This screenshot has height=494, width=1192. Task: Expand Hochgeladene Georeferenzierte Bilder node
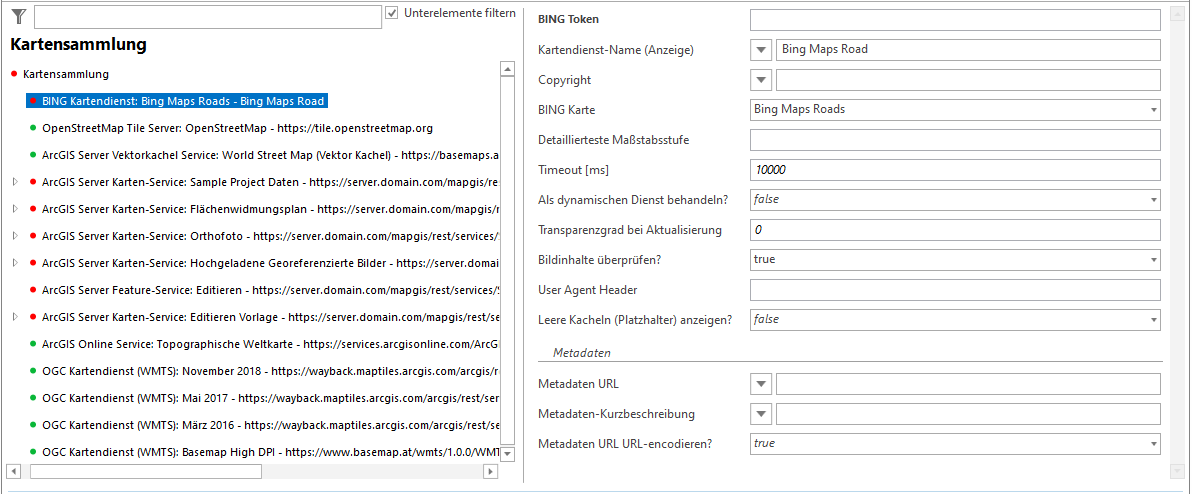[16, 262]
